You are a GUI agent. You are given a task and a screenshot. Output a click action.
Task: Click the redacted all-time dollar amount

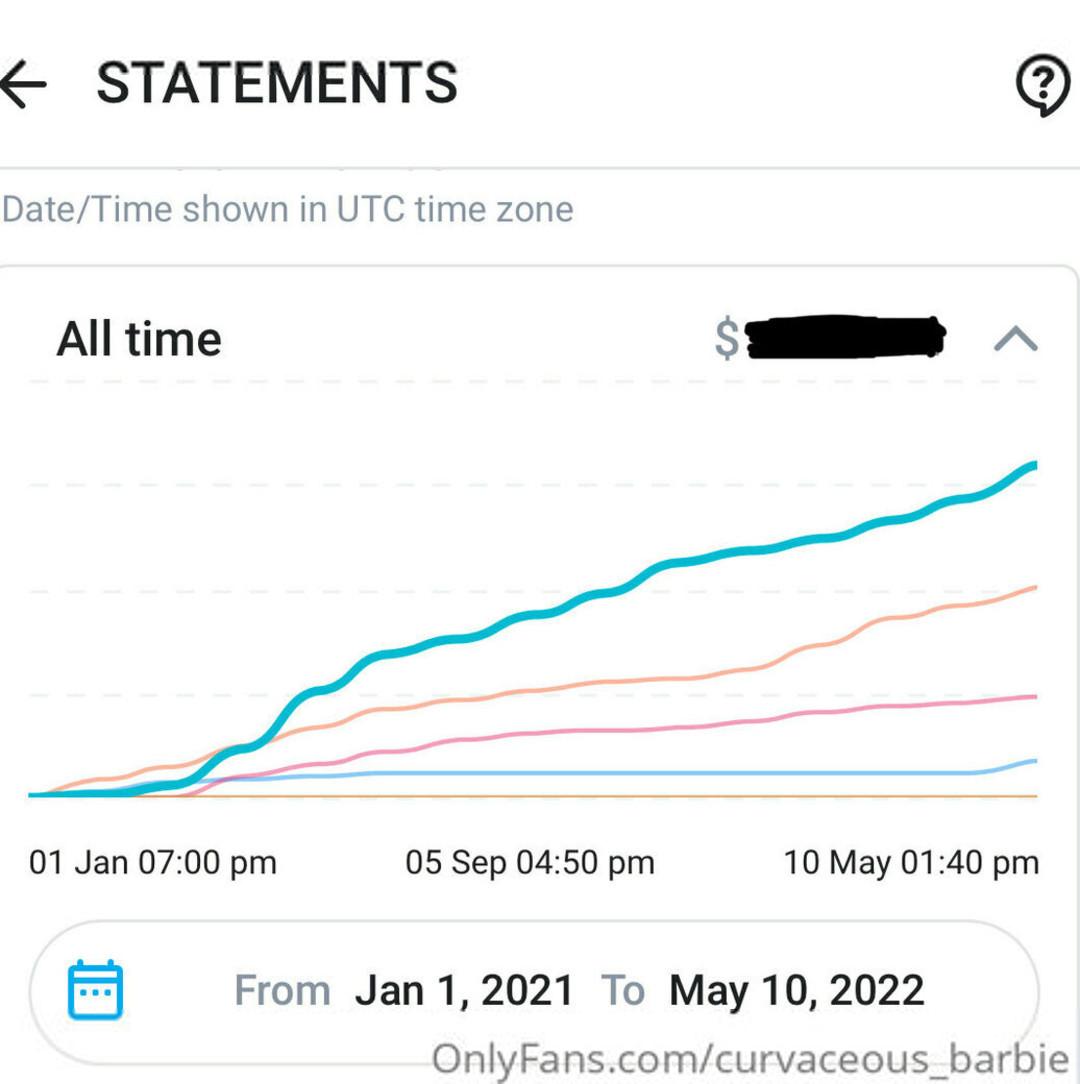(x=845, y=337)
